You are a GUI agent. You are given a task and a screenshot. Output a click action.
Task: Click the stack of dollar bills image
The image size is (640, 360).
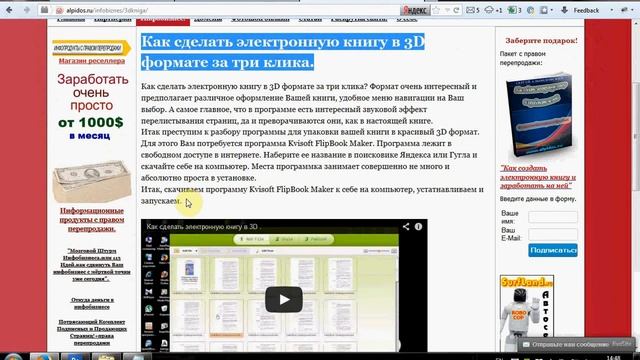click(x=92, y=181)
